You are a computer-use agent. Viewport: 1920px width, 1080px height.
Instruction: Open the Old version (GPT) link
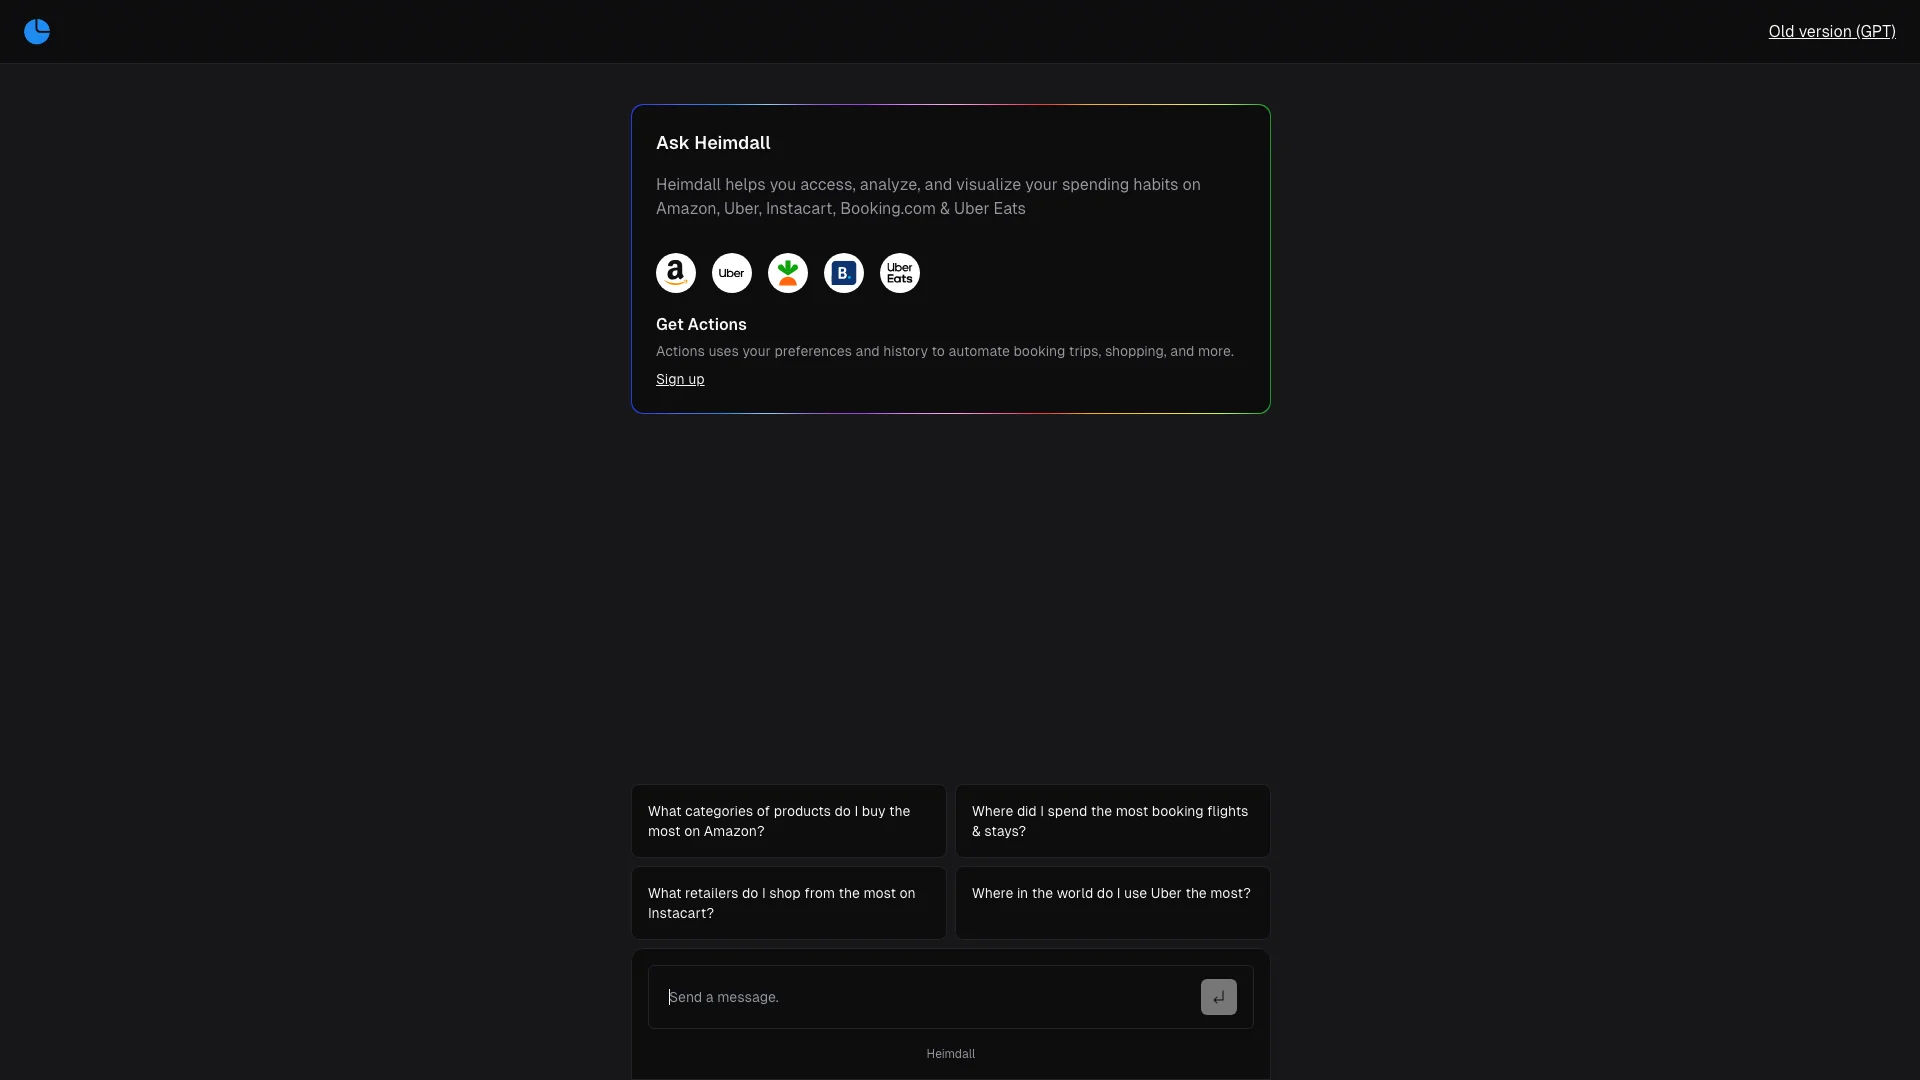1832,31
